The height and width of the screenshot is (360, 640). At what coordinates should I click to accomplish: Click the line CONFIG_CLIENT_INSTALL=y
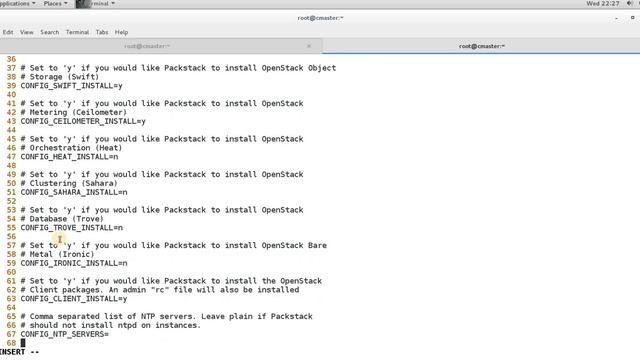pos(74,299)
